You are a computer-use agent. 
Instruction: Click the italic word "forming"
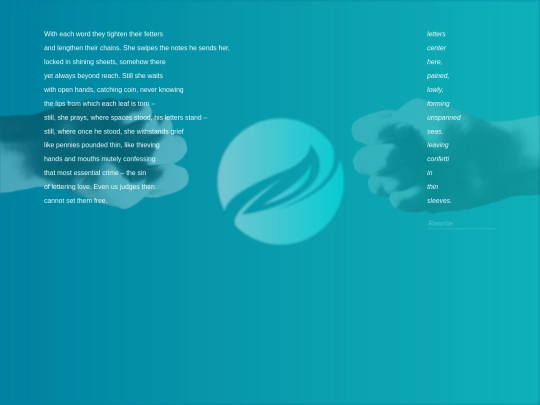pyautogui.click(x=438, y=104)
